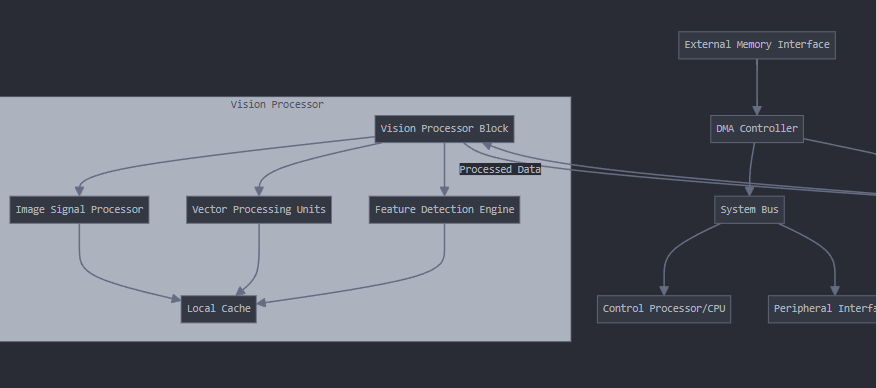The image size is (877, 388).
Task: Select the System Bus node
Action: click(749, 210)
